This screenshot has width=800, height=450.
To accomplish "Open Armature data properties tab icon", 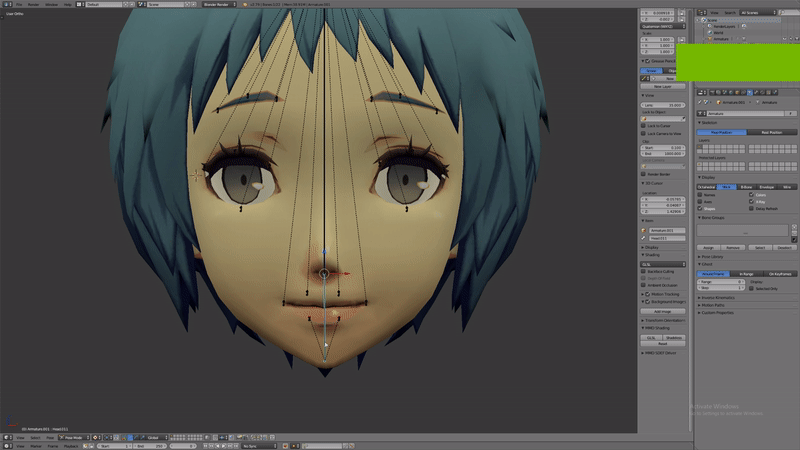I will coord(749,92).
